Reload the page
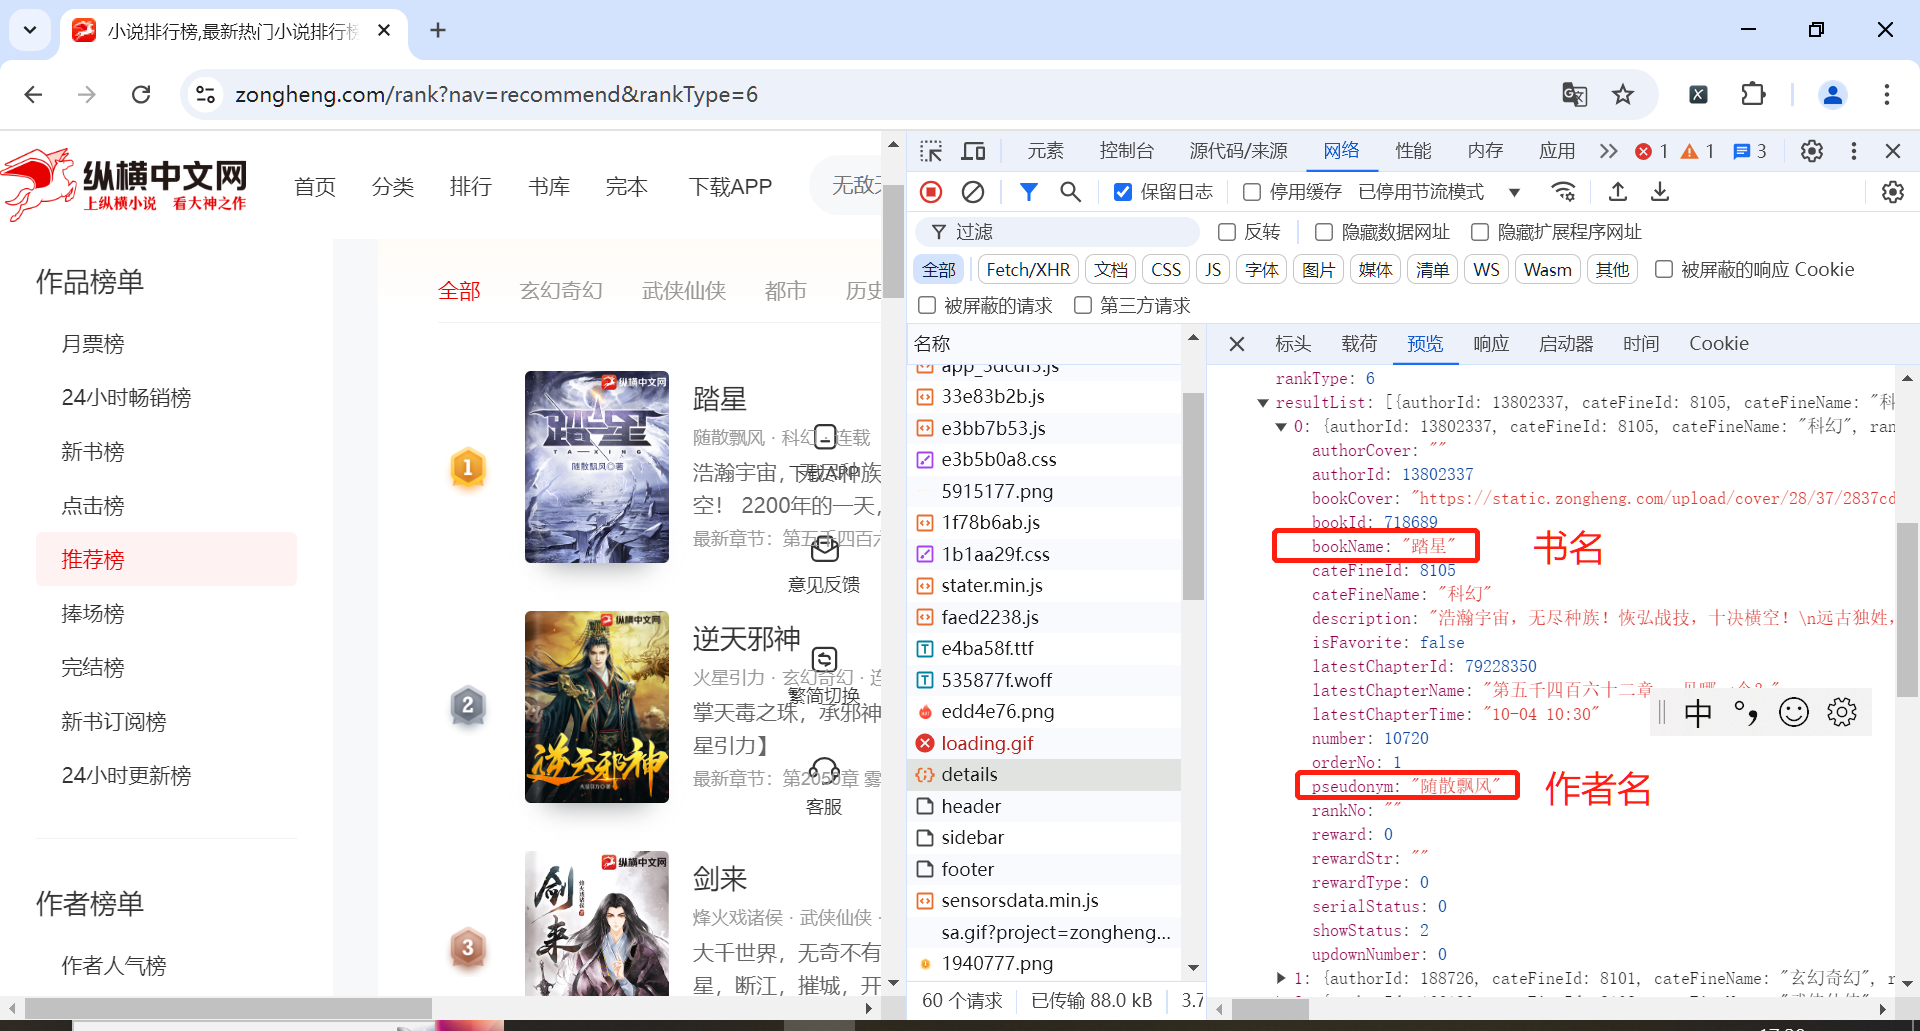 141,94
